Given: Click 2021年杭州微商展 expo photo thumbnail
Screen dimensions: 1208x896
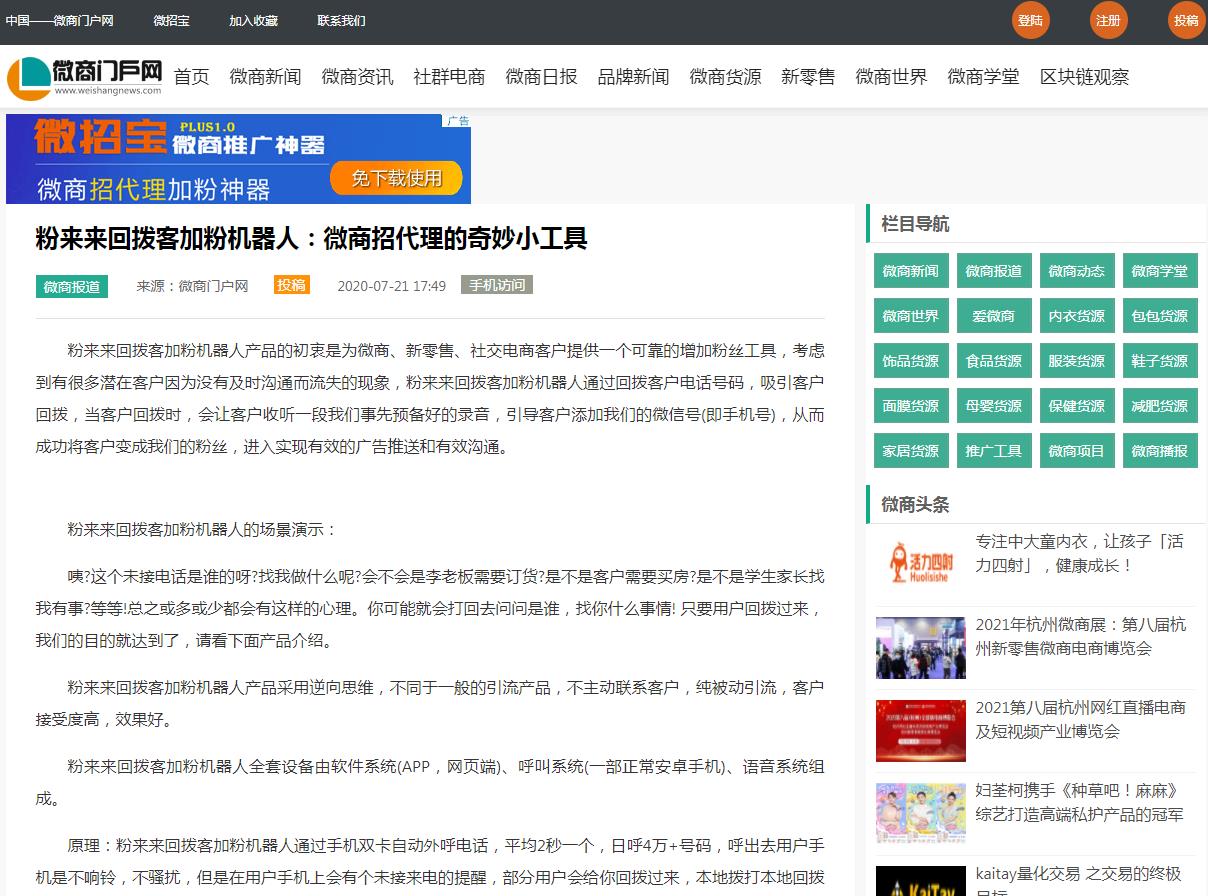Looking at the screenshot, I should coord(921,648).
